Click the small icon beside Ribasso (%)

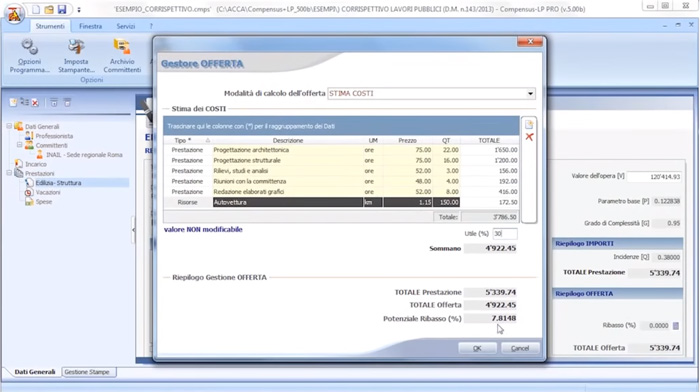(x=676, y=326)
